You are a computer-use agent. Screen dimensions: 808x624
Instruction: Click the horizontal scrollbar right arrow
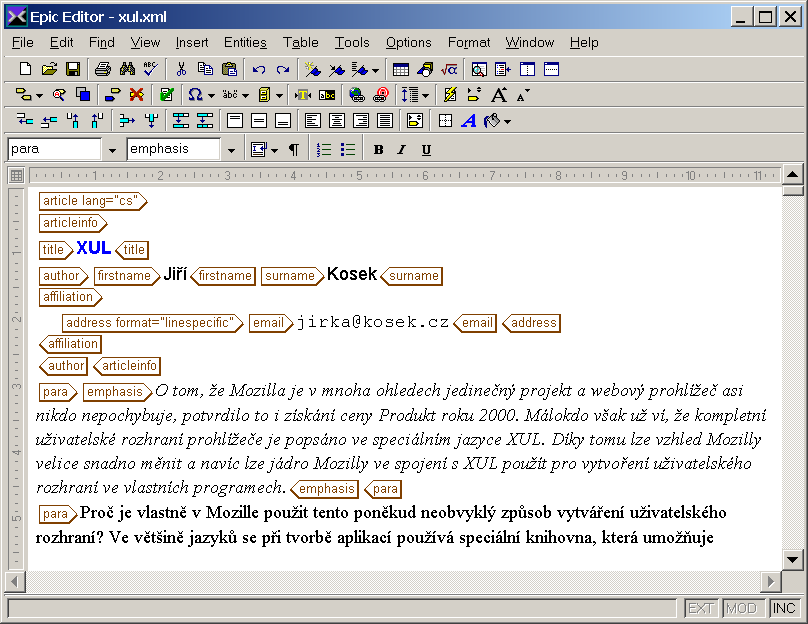coord(770,582)
